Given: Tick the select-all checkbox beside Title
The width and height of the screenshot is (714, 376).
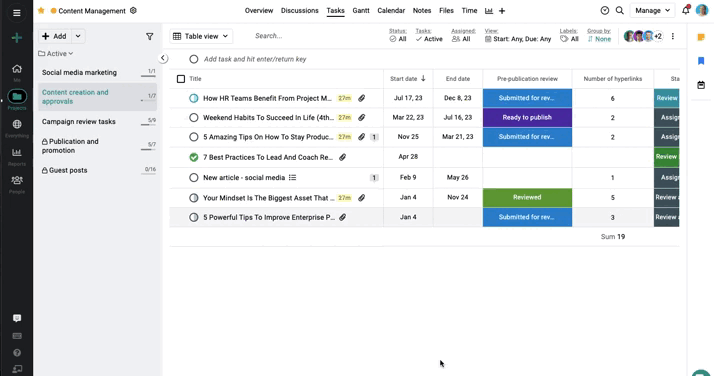Looking at the screenshot, I should 181,79.
